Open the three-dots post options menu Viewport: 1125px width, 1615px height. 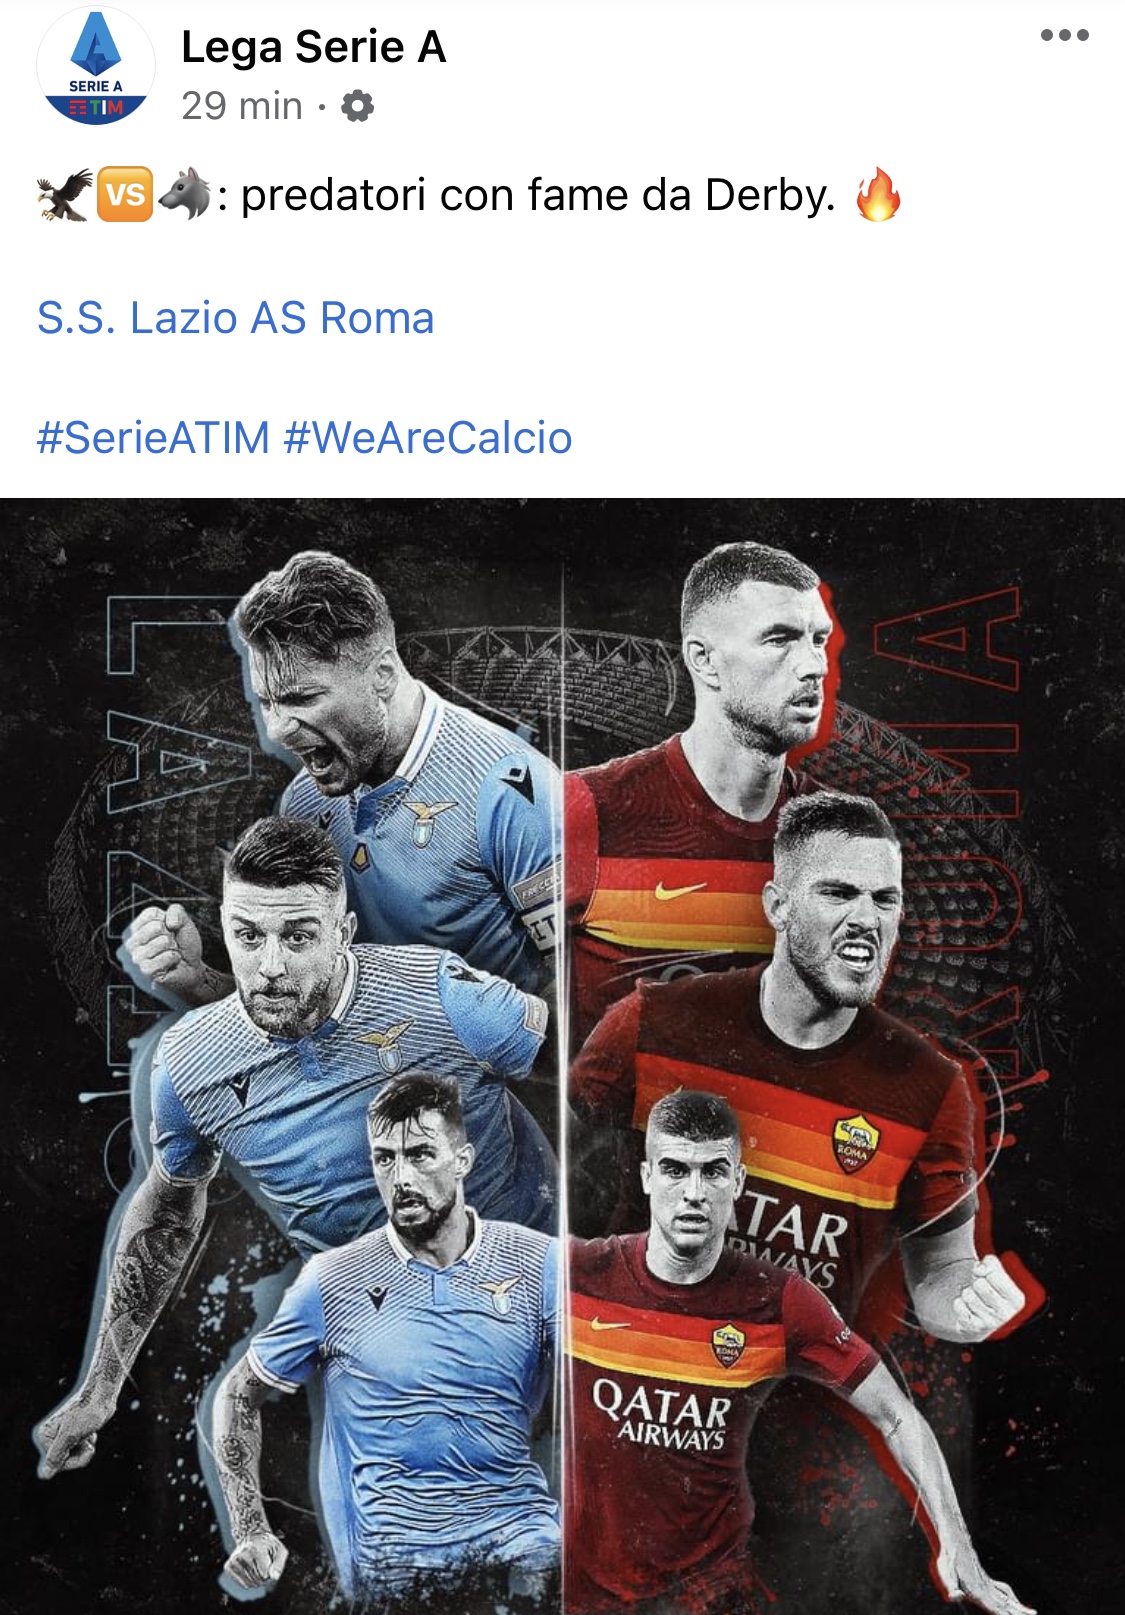(x=1064, y=35)
